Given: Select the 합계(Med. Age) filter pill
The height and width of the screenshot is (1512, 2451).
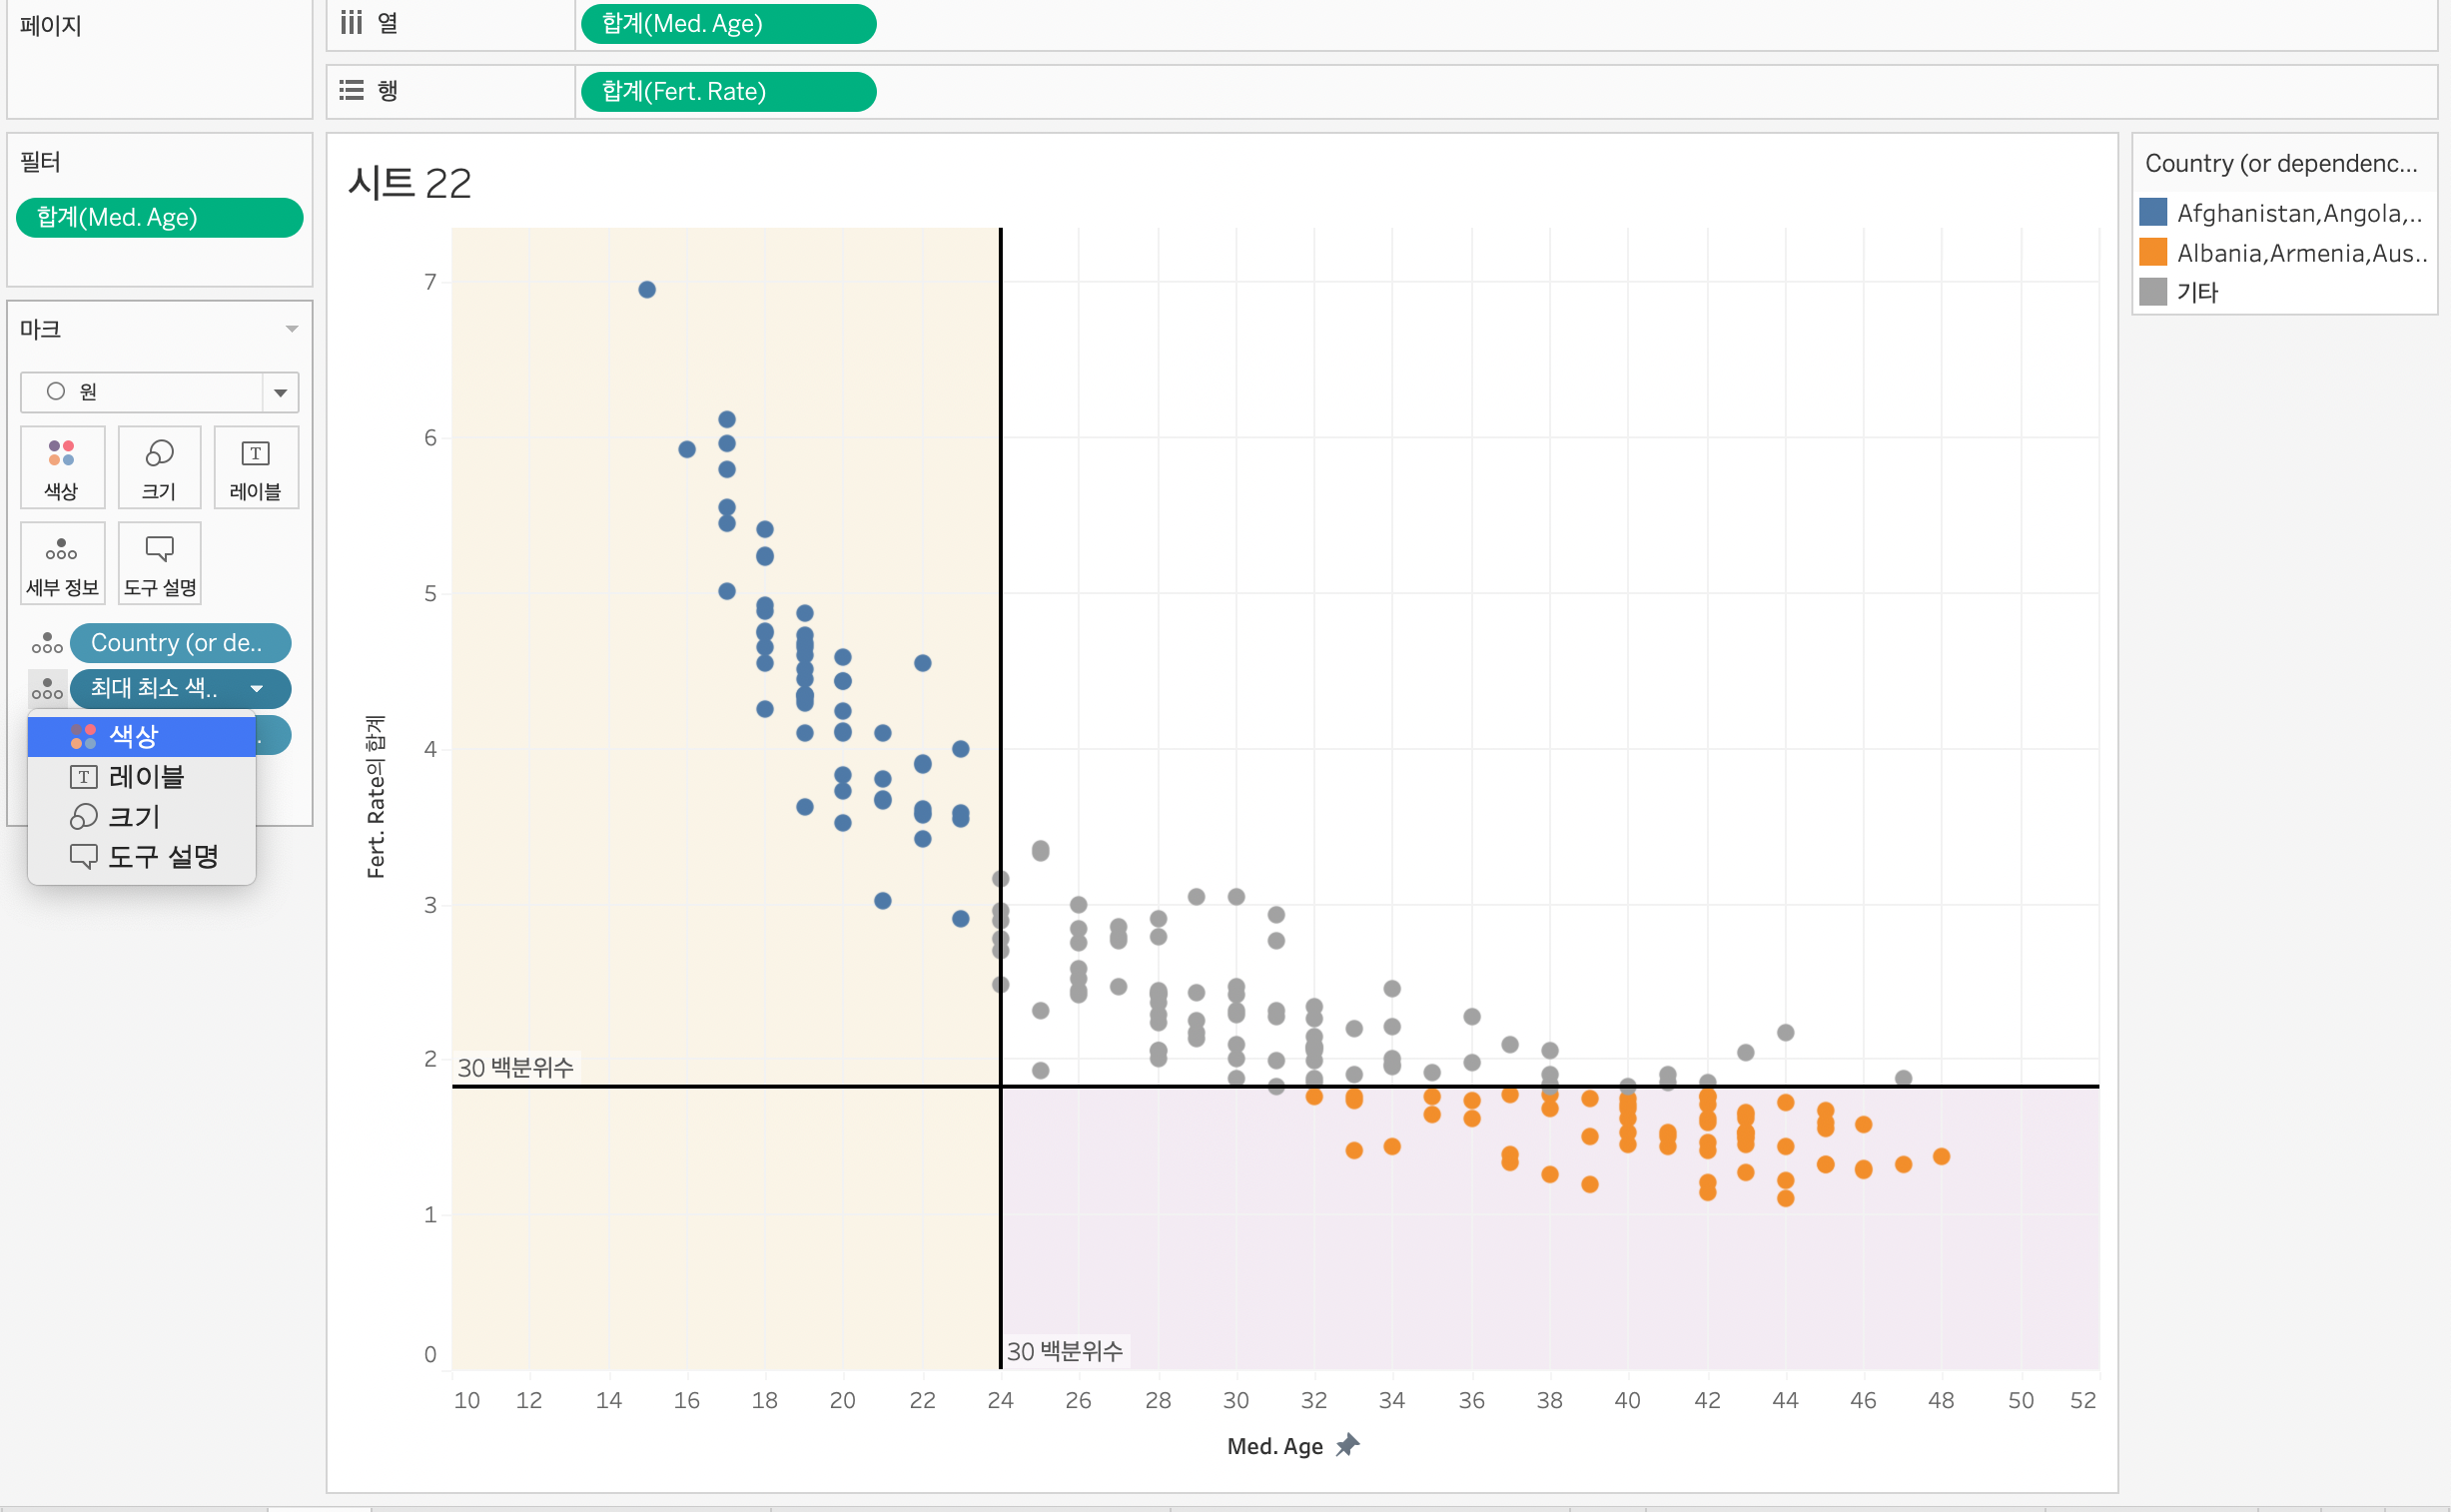Looking at the screenshot, I should pos(159,218).
